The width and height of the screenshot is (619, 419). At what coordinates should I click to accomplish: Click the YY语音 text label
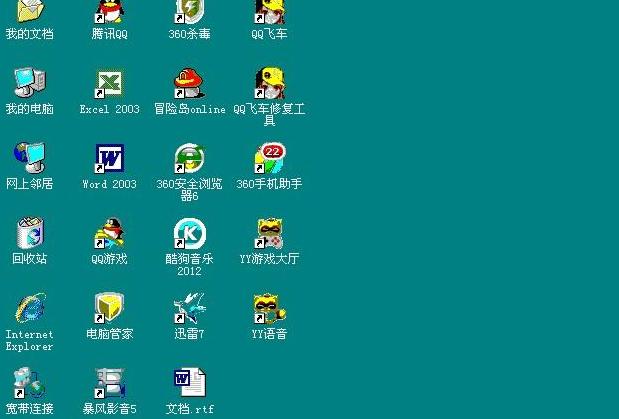[269, 334]
